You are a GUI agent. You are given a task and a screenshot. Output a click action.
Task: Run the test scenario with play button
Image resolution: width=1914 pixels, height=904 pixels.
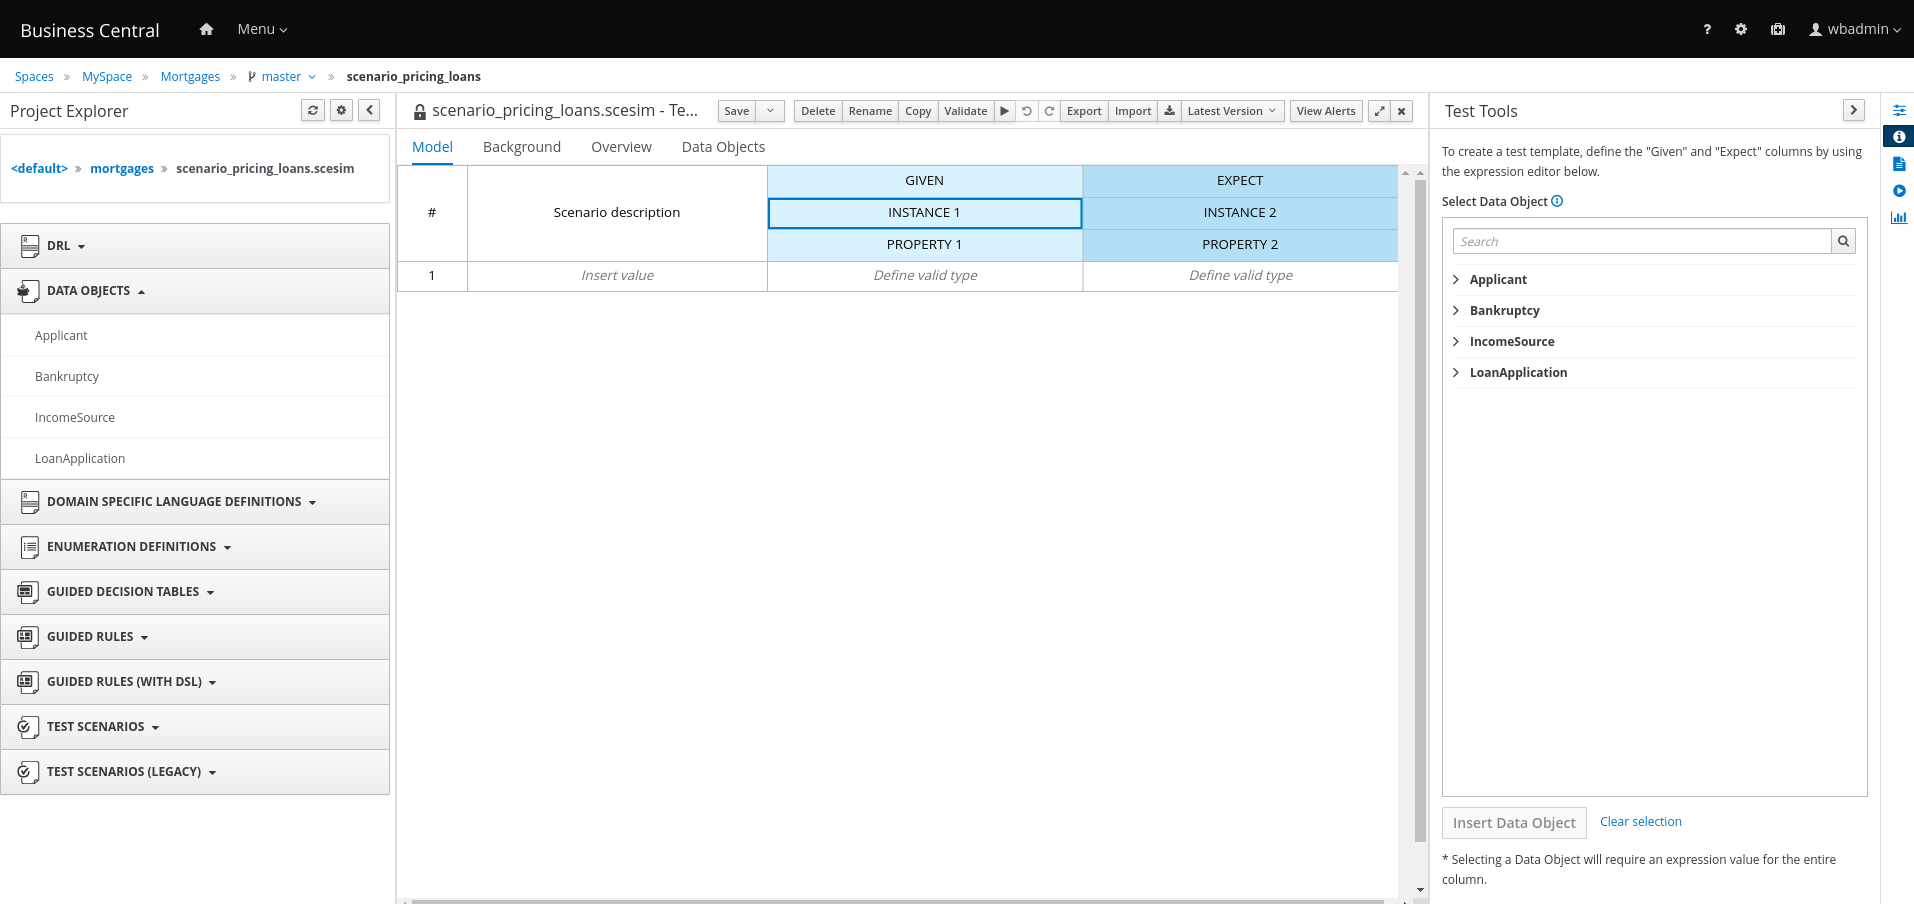[x=1004, y=111]
